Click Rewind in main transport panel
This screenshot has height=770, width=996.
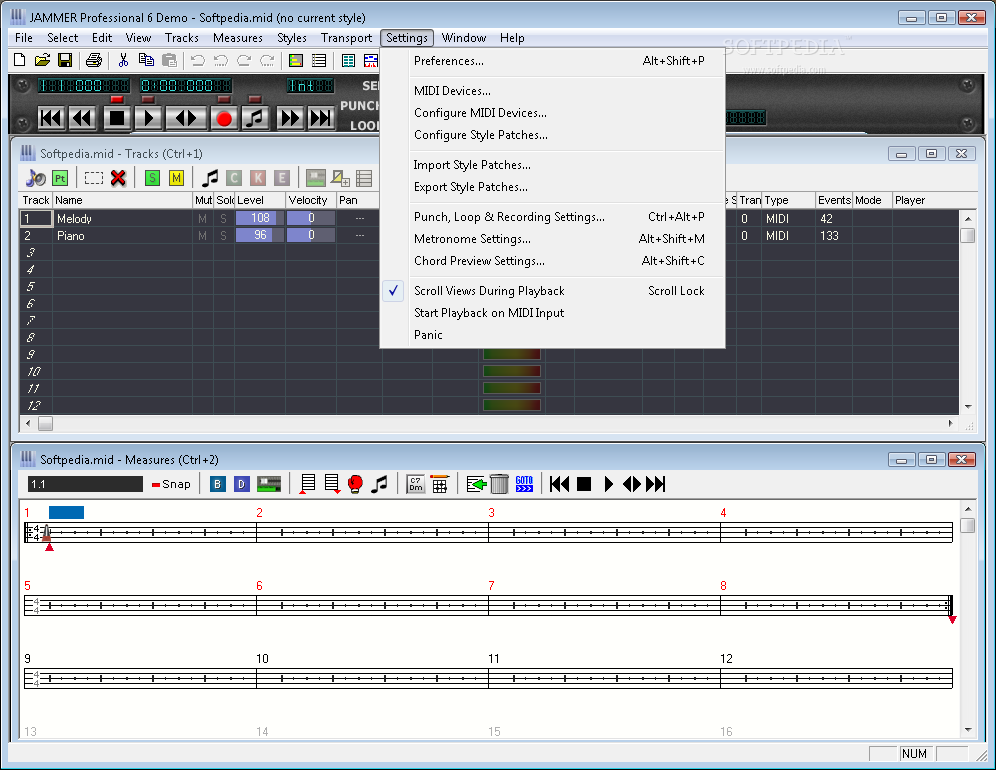[83, 118]
